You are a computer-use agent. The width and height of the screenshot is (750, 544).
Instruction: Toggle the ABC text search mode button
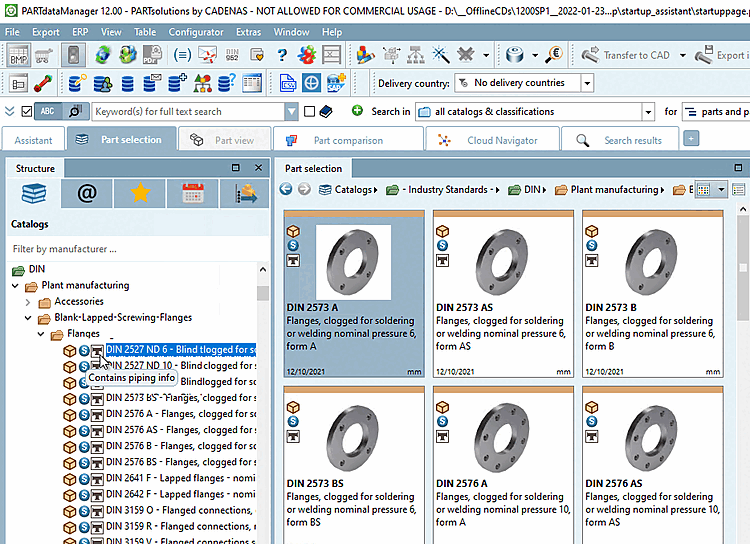click(x=48, y=112)
